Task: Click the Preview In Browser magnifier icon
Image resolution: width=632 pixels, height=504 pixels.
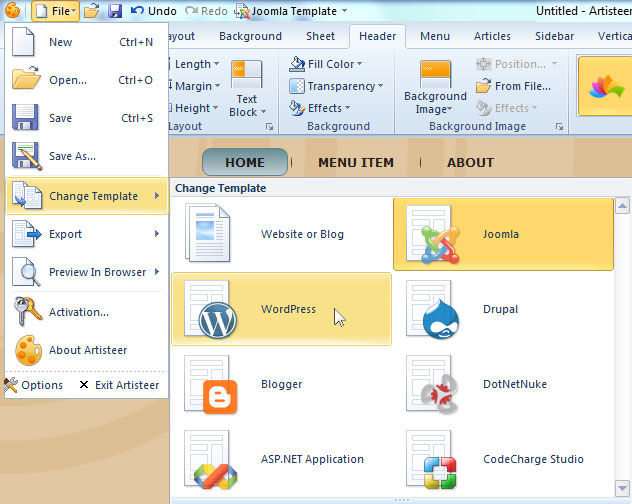Action: tap(26, 272)
